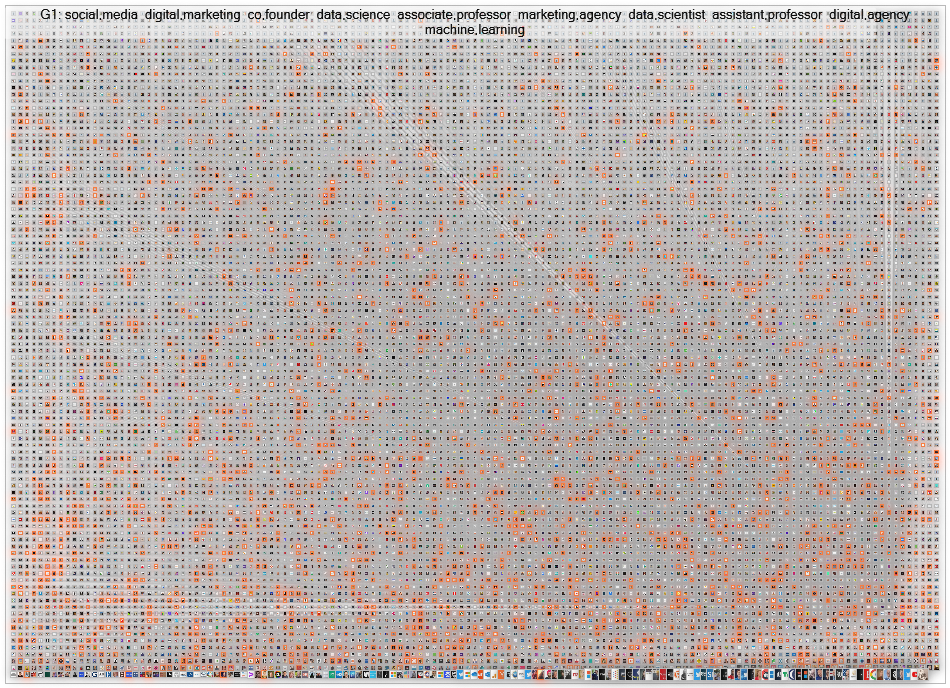Select the multicolored Google G node thumbnail

[x=873, y=675]
